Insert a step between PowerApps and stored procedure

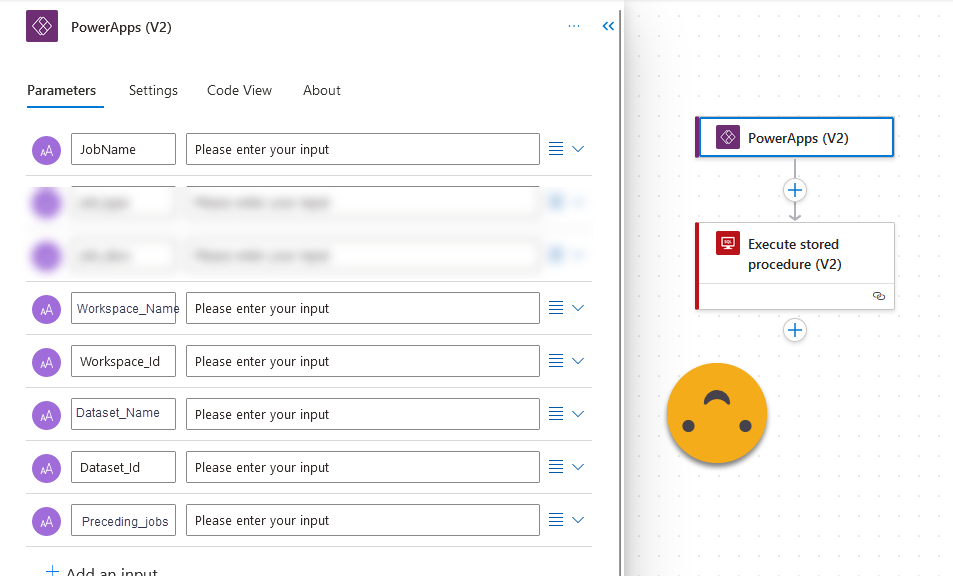pyautogui.click(x=795, y=190)
